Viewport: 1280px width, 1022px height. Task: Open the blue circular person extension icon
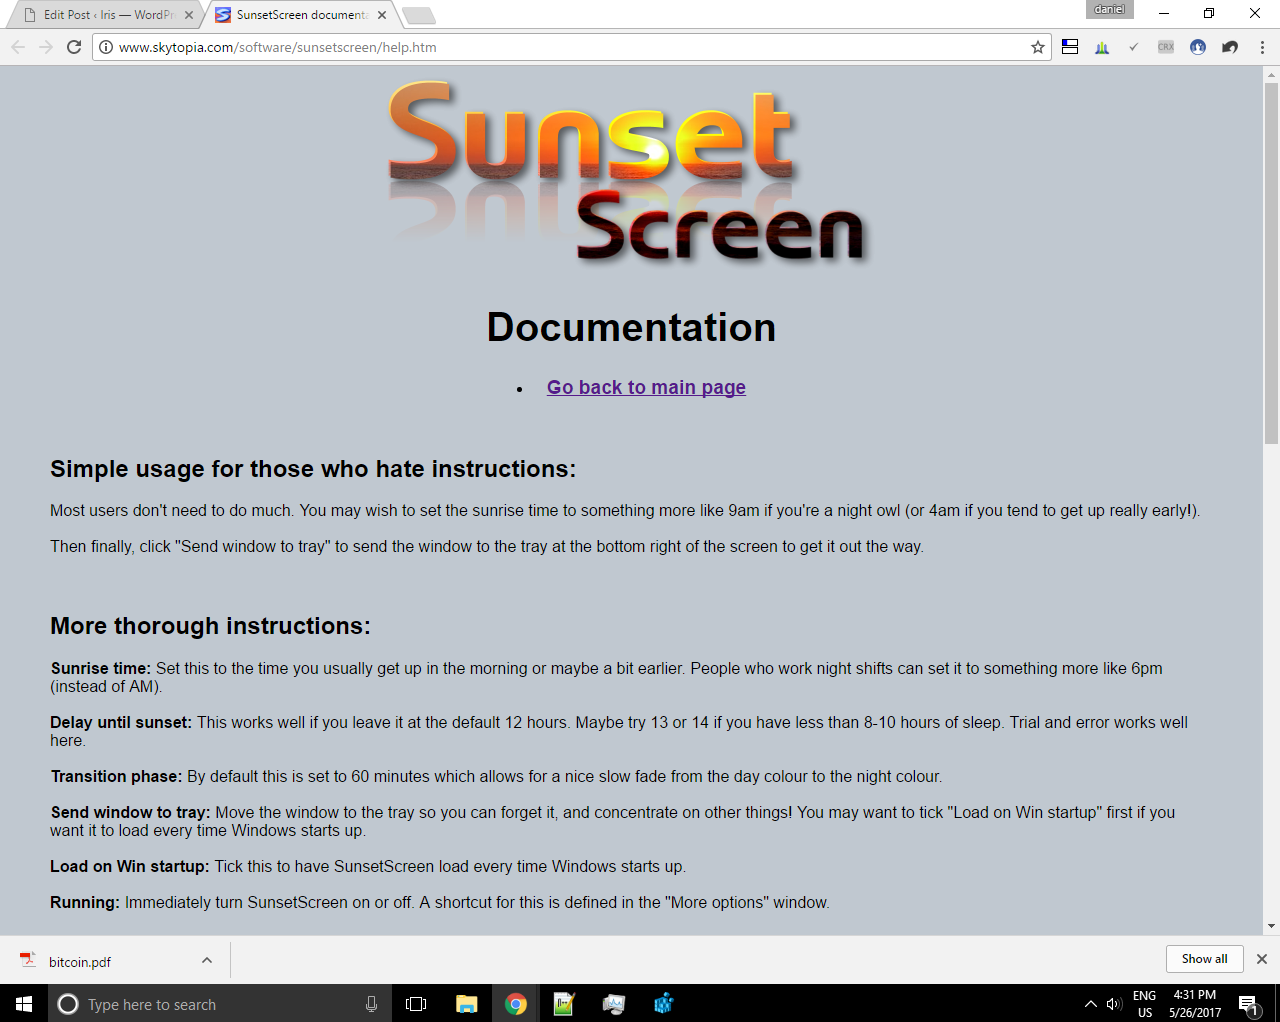tap(1198, 47)
